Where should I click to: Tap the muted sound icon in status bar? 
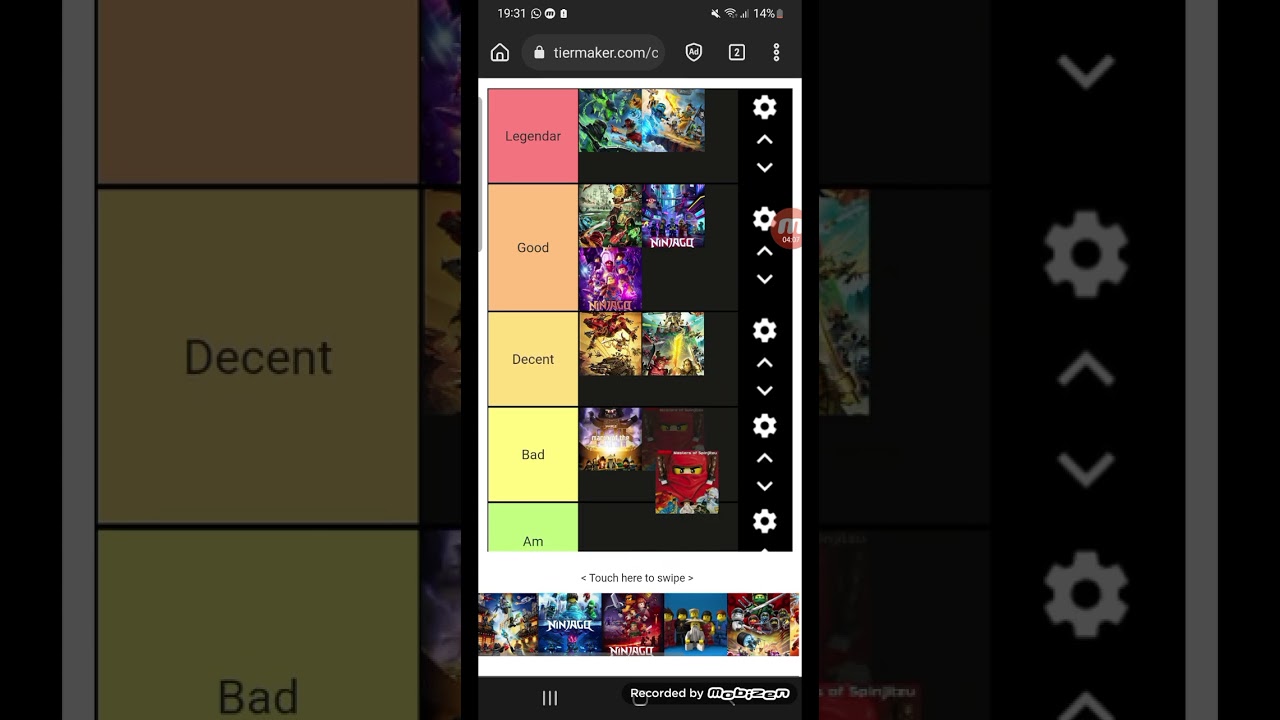click(715, 14)
